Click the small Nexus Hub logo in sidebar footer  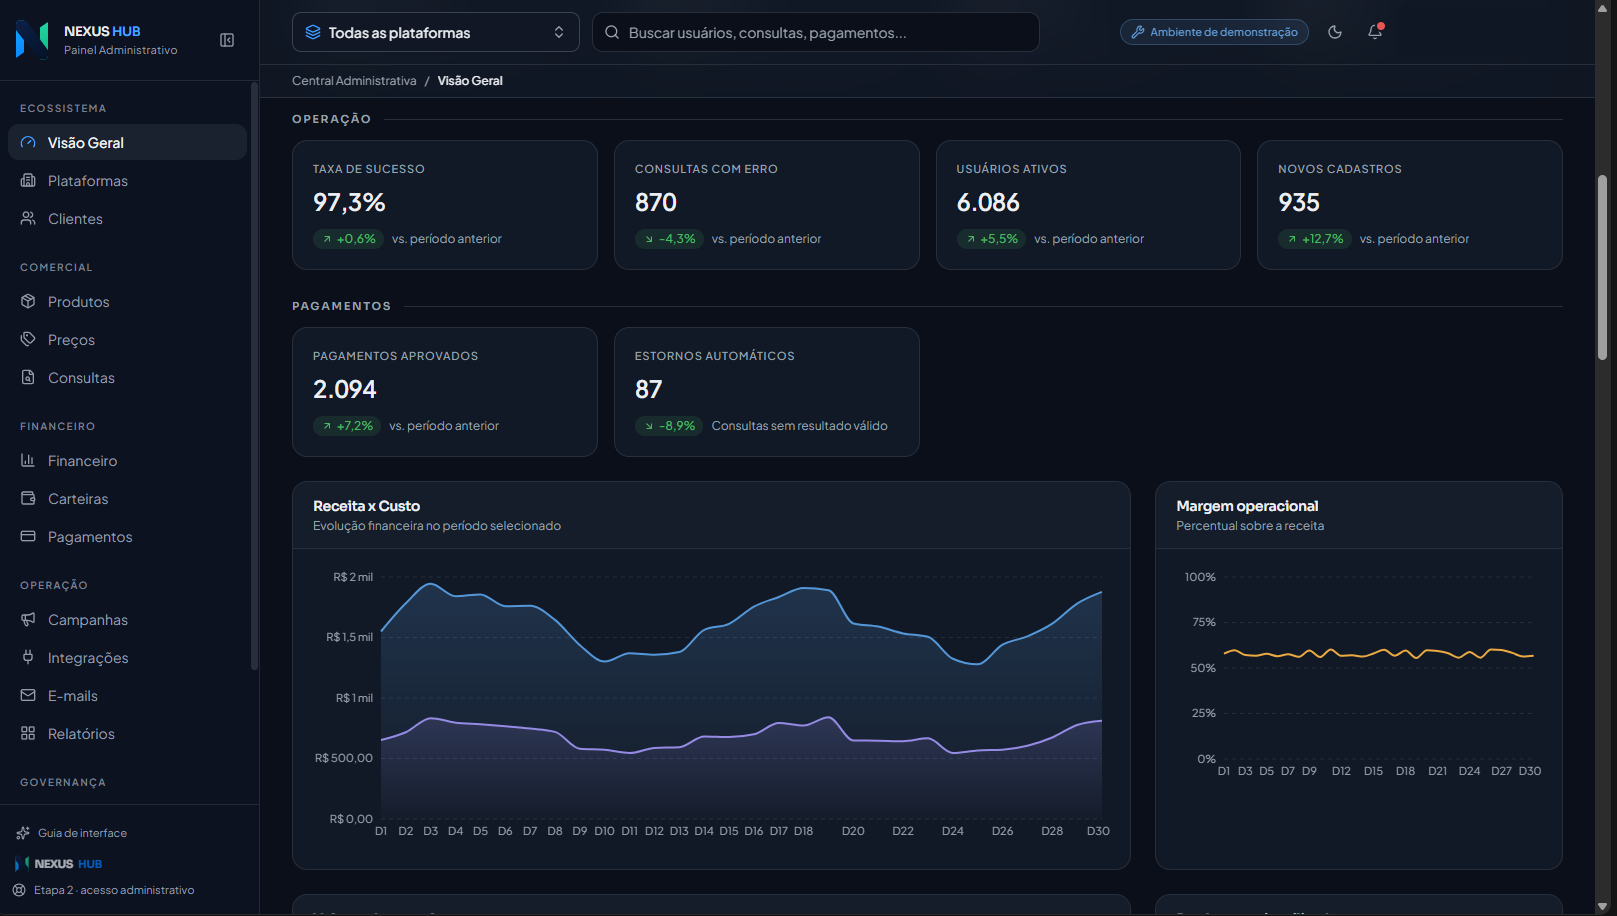click(x=22, y=863)
